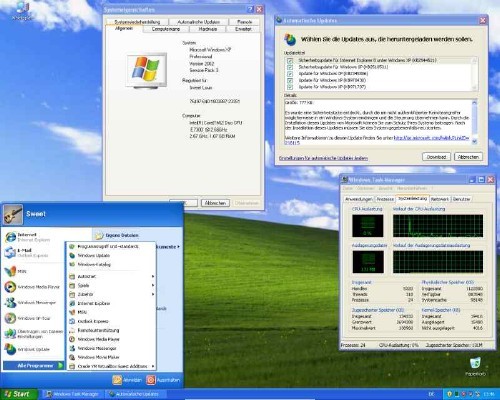The width and height of the screenshot is (500, 400).
Task: Select Hardware tab in Systemeigenschaften
Action: click(x=207, y=29)
